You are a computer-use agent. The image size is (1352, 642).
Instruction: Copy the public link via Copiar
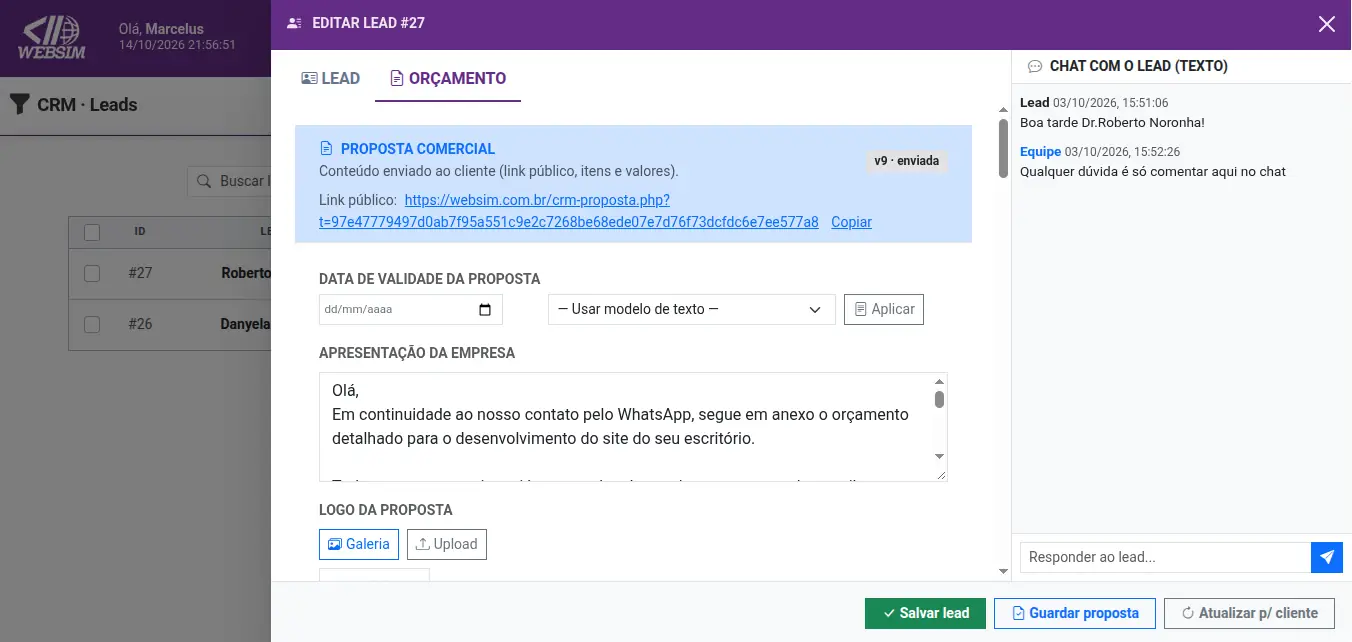851,222
